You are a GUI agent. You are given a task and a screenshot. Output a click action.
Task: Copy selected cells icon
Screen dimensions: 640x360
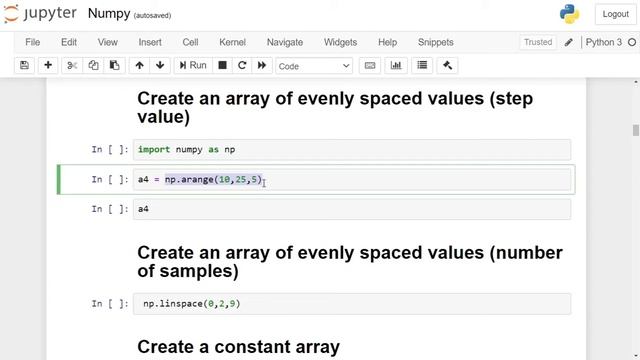(93, 65)
